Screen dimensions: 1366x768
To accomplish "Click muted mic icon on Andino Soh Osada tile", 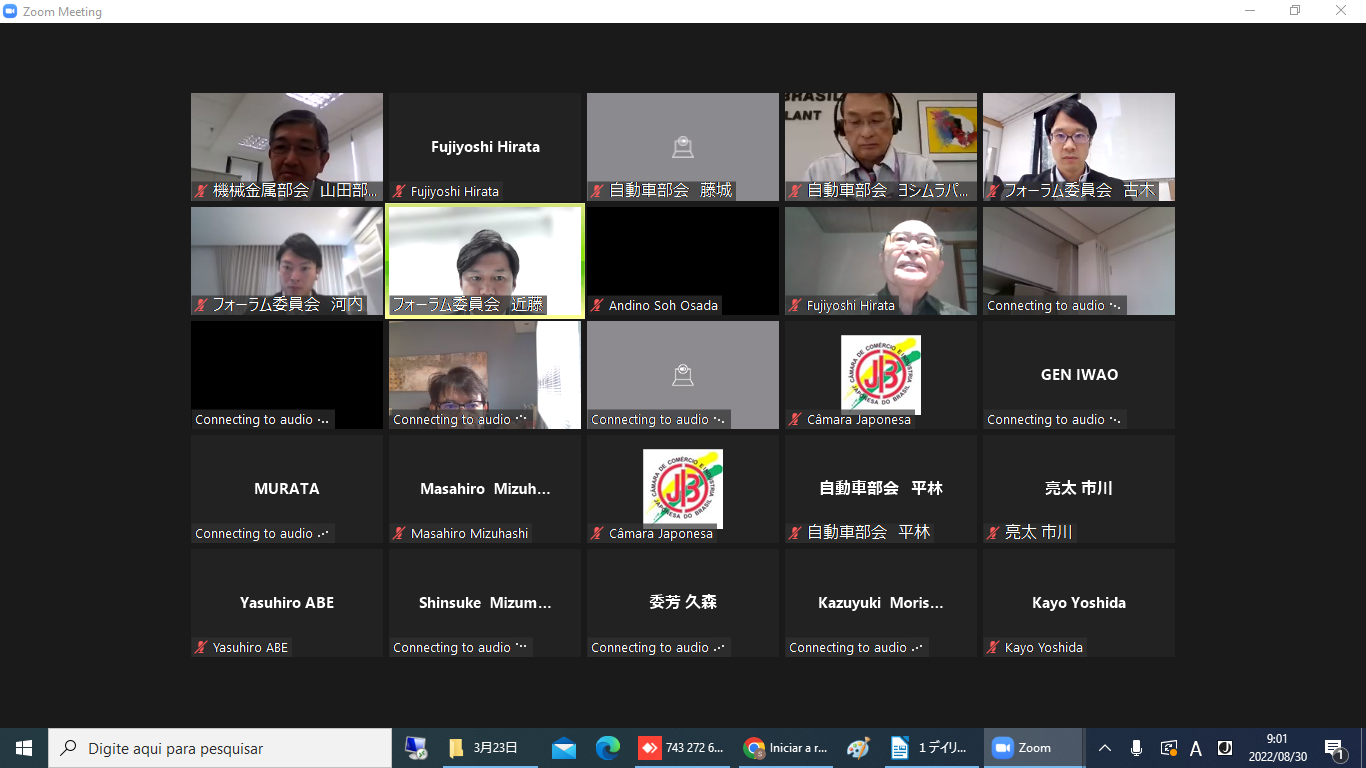I will click(597, 306).
